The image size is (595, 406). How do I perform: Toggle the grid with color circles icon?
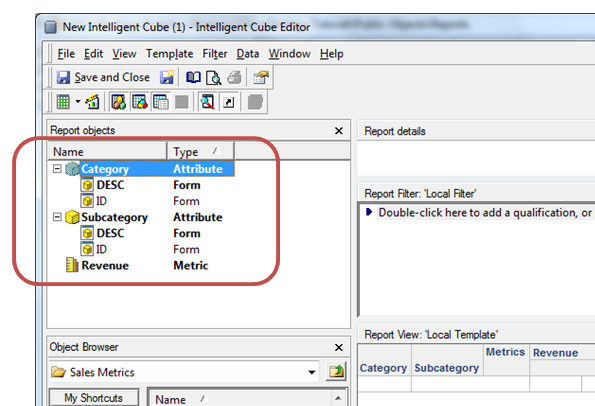point(140,102)
